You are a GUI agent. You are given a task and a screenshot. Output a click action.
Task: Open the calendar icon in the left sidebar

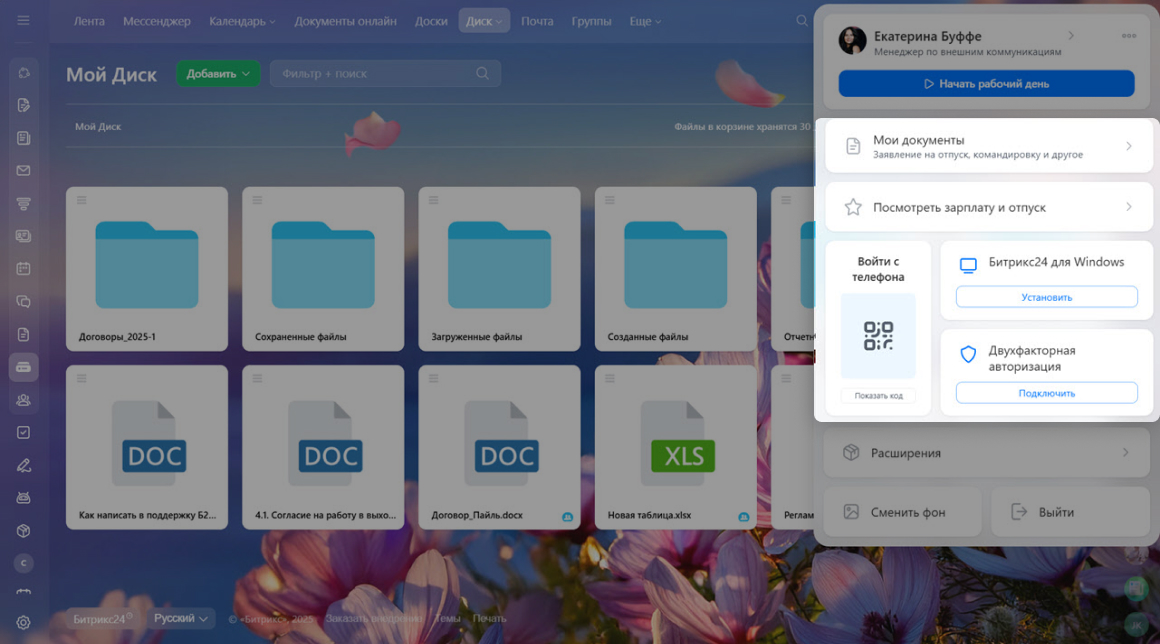pos(24,268)
